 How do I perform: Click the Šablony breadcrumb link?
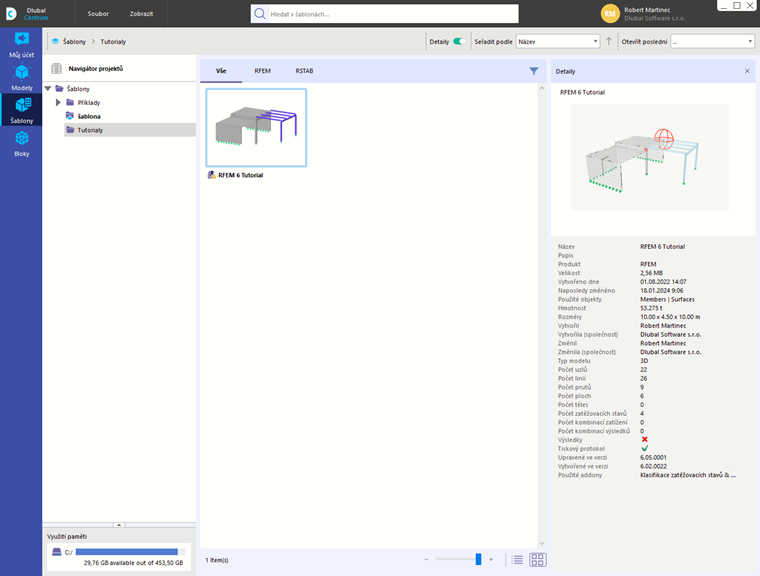point(74,41)
